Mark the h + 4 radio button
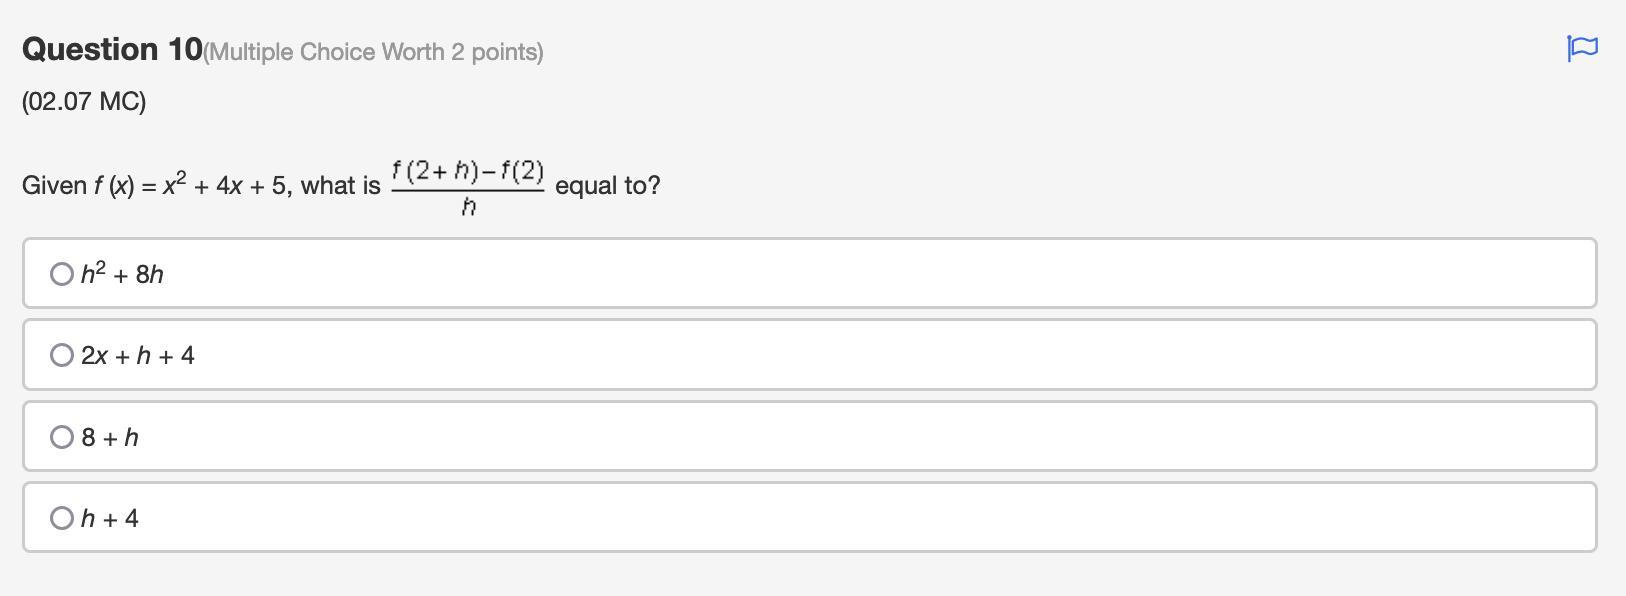Viewport: 1626px width, 596px height. pyautogui.click(x=62, y=518)
